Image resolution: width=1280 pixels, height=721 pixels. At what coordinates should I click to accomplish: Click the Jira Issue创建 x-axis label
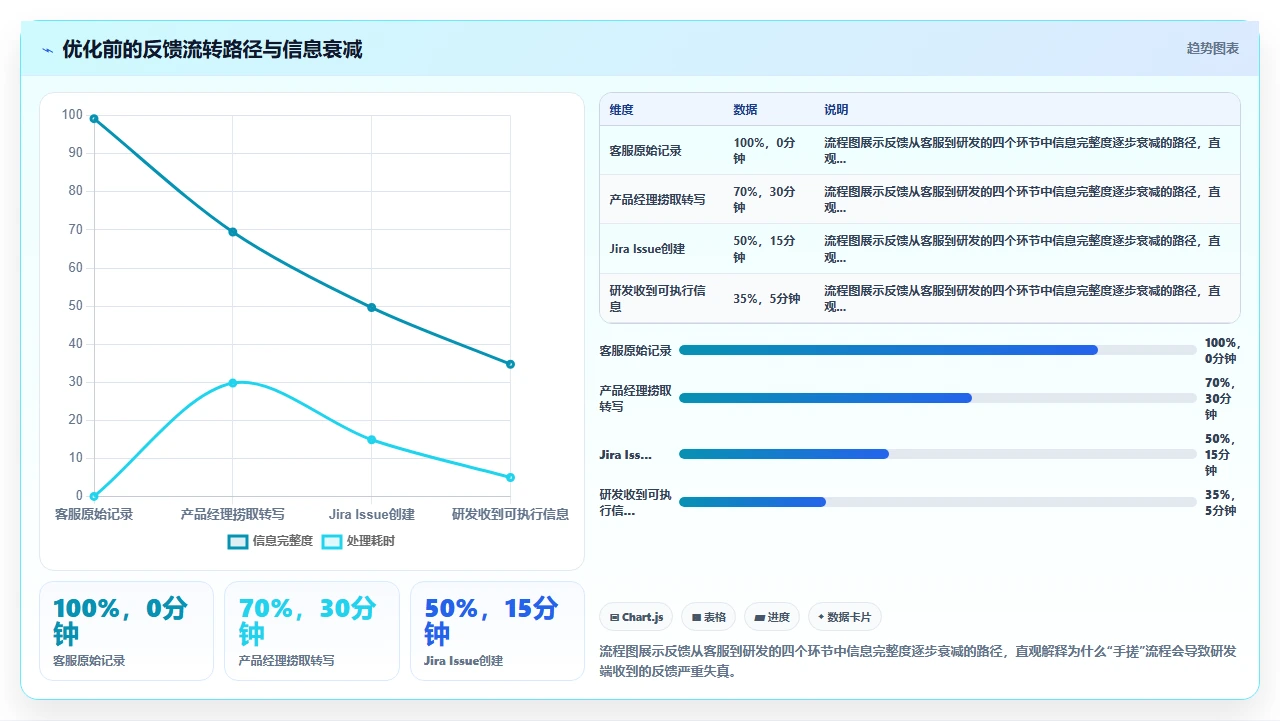372,515
